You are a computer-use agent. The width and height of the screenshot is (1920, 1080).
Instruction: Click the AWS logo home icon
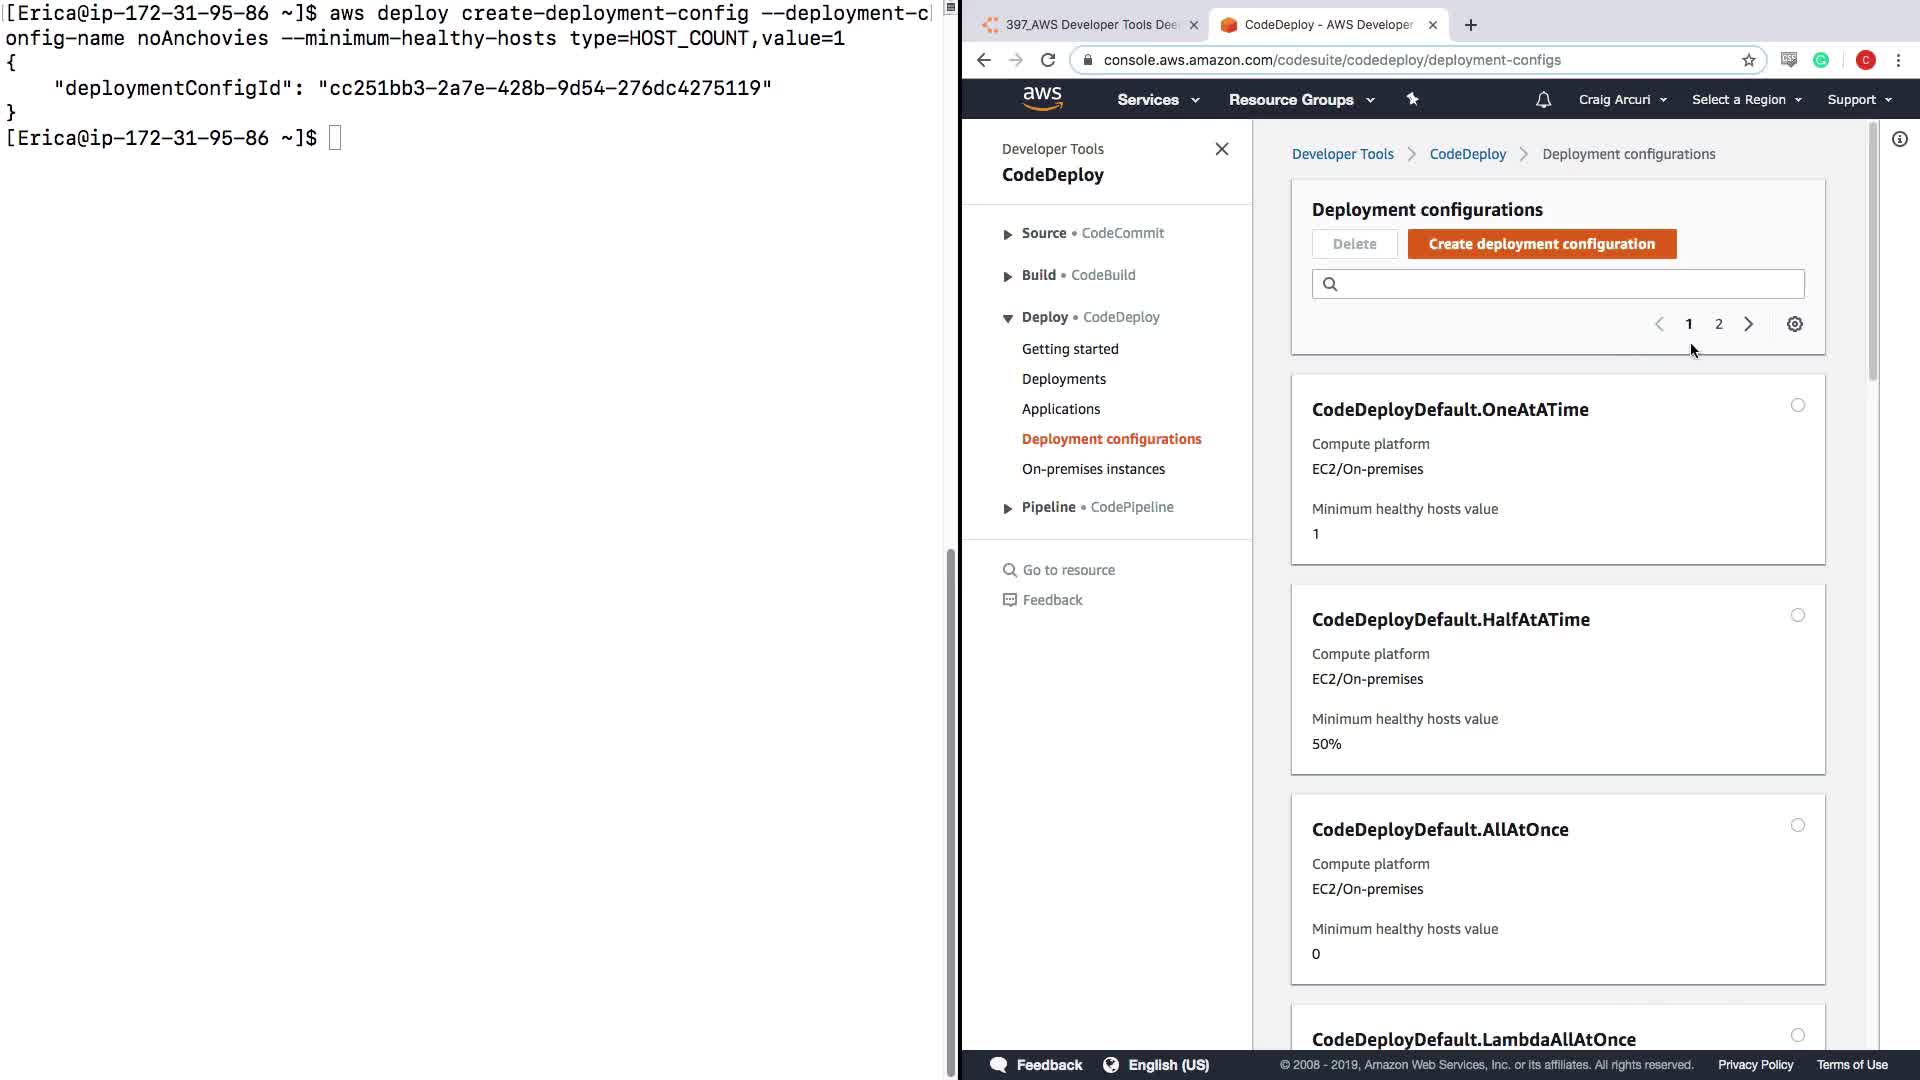1042,98
